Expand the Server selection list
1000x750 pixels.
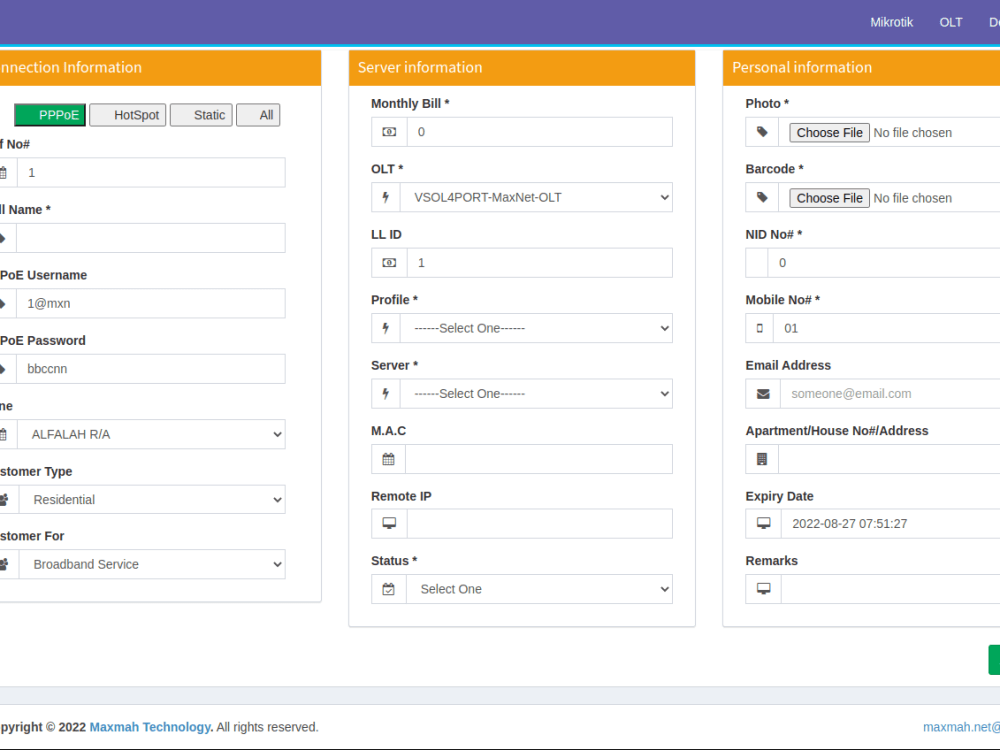point(537,393)
